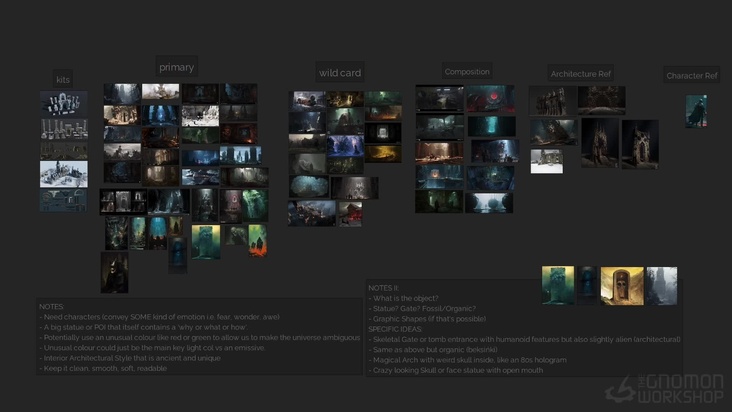Select the 'NOTES II:' text block

[x=385, y=288]
